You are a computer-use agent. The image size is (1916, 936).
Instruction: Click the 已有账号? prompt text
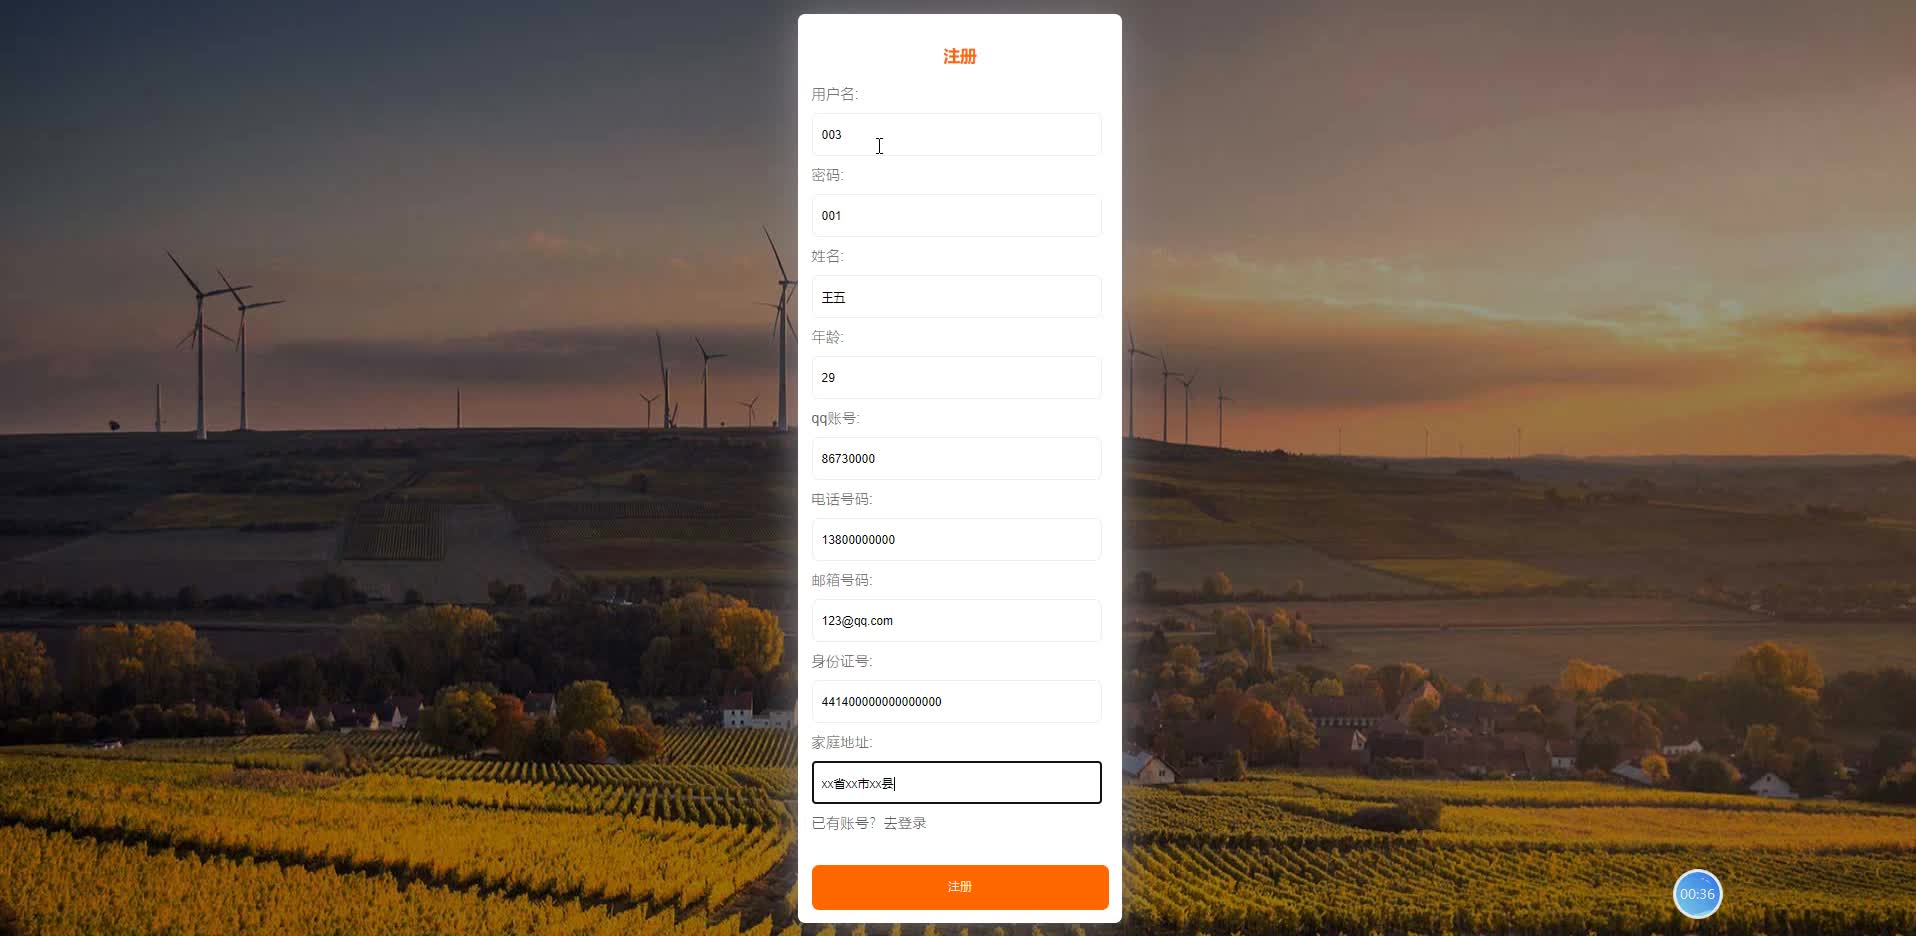pyautogui.click(x=844, y=823)
